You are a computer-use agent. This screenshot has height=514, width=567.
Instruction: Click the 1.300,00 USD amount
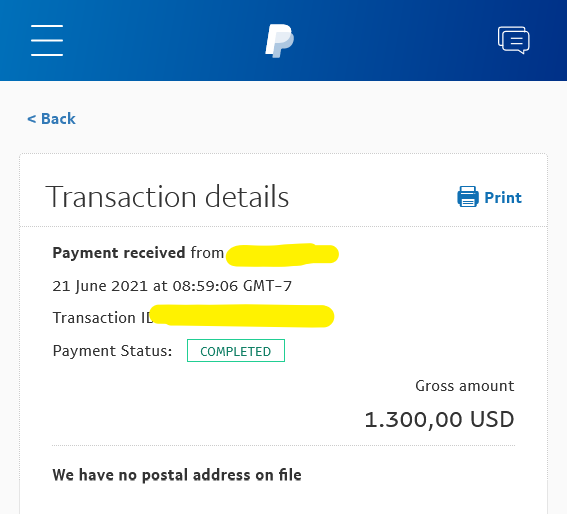coord(439,420)
